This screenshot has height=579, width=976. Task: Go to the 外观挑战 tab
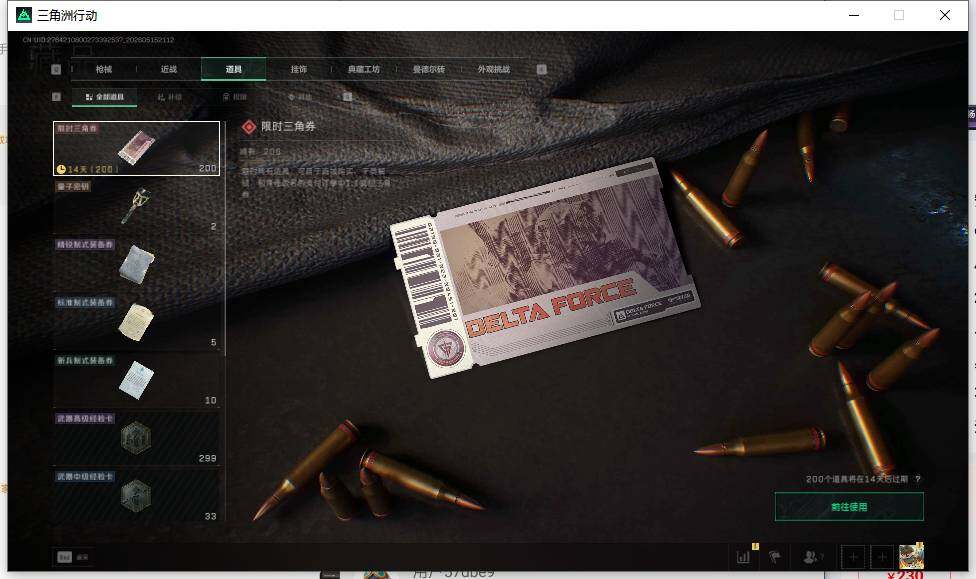[494, 69]
